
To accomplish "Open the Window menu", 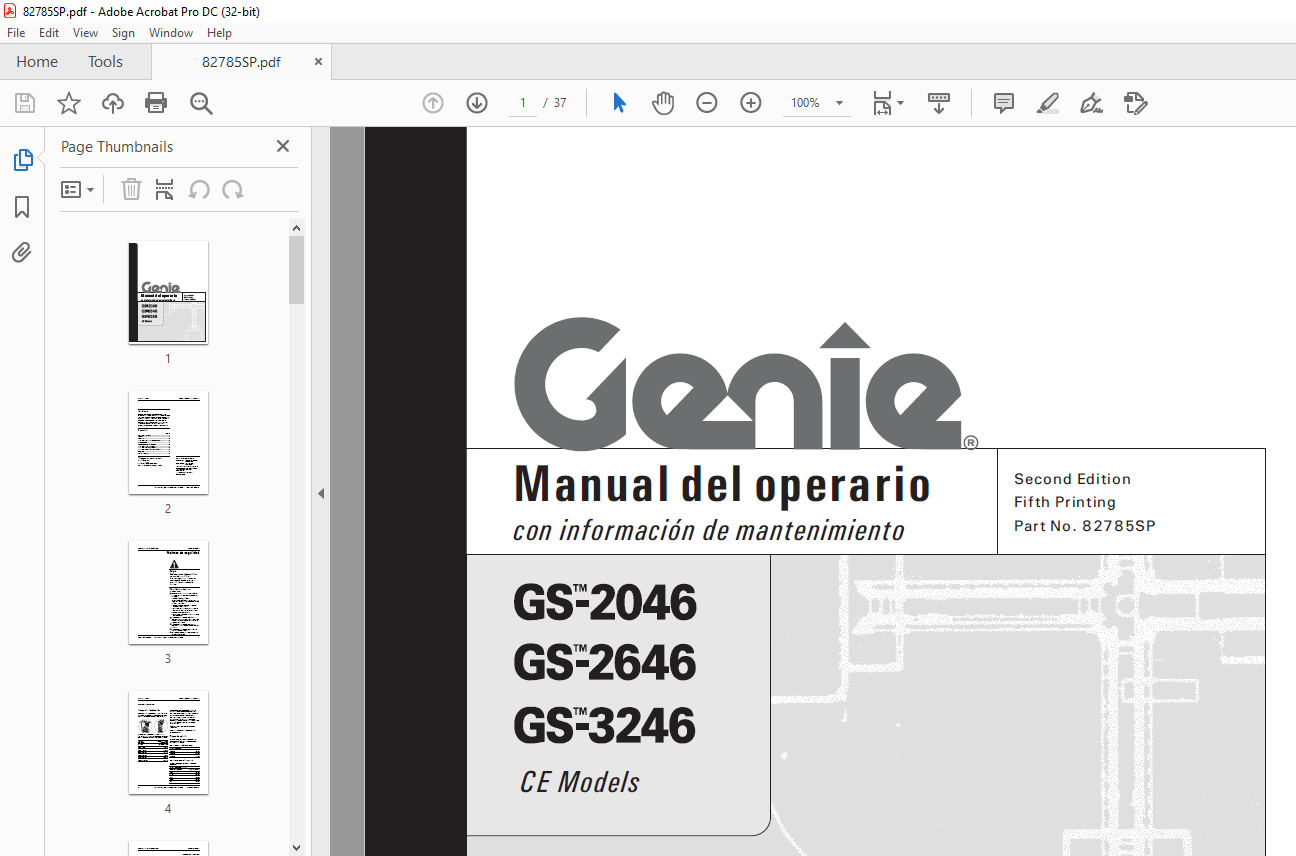I will 171,33.
